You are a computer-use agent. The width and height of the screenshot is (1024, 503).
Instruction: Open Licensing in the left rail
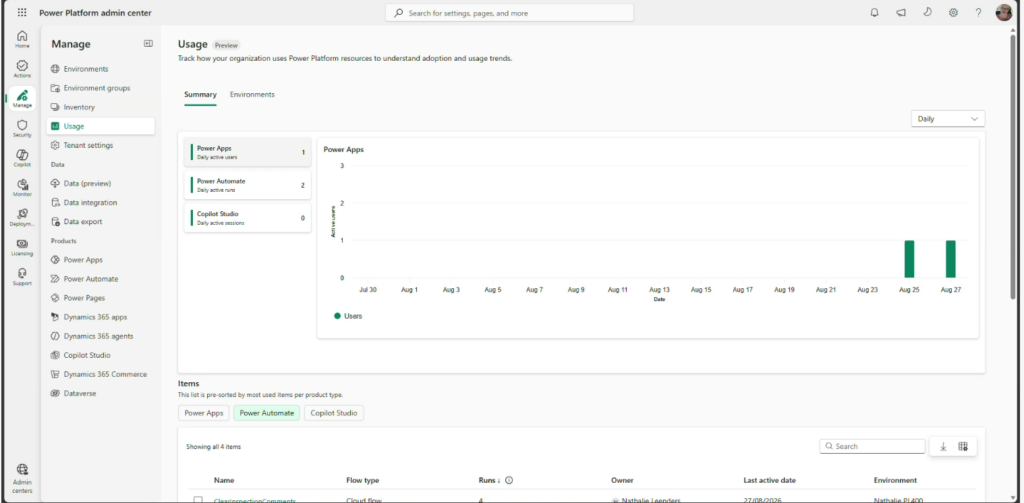point(22,247)
